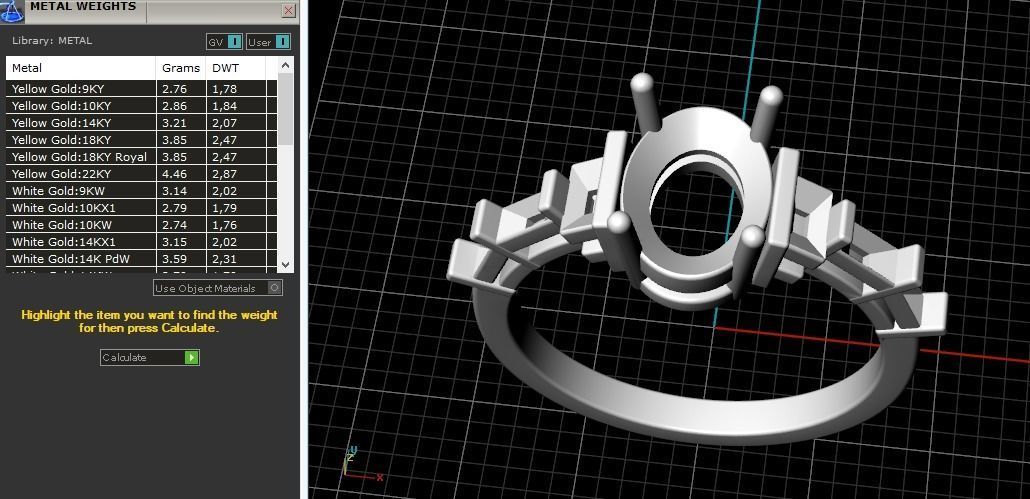Click the metal list scroll-up arrow

click(285, 65)
